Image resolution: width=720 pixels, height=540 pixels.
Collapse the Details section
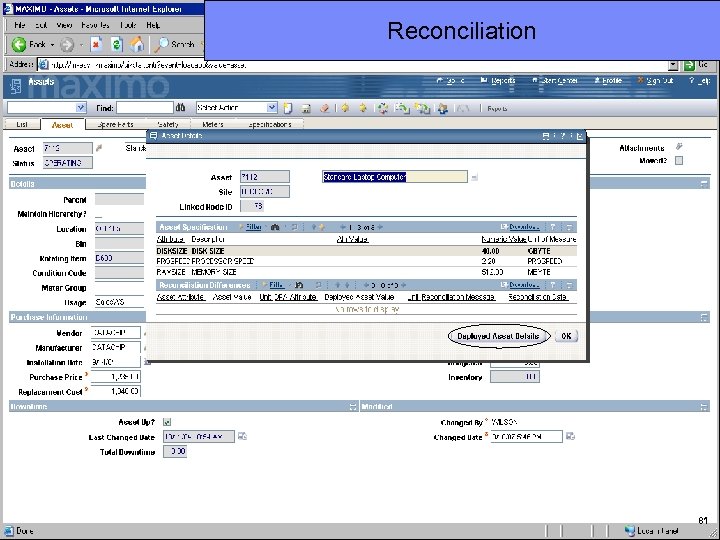[x=704, y=184]
